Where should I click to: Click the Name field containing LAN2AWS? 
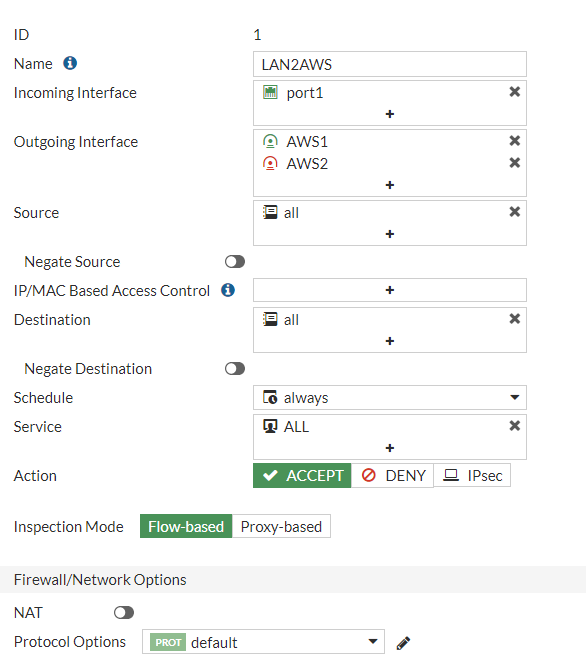click(390, 64)
